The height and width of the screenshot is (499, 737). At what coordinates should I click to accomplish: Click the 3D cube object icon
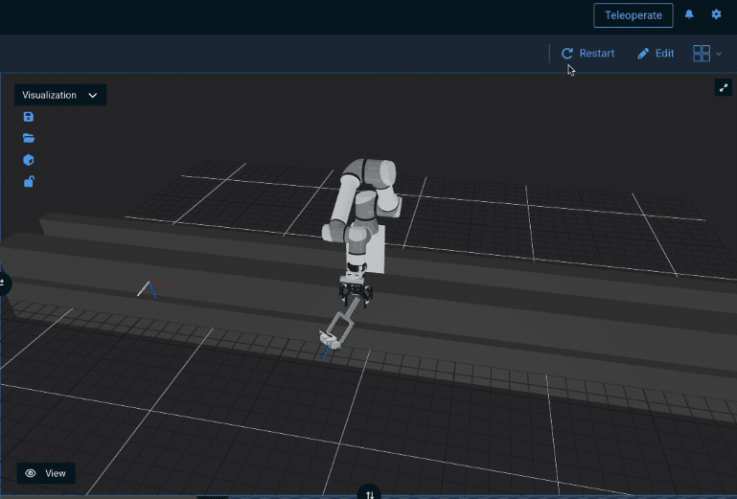(x=29, y=160)
